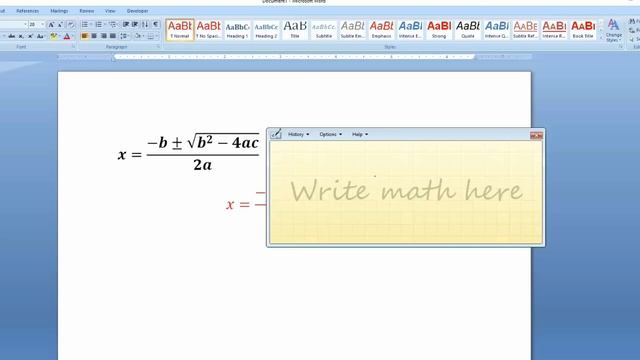The image size is (640, 360).
Task: Click the yellow Write math here area
Action: point(406,192)
